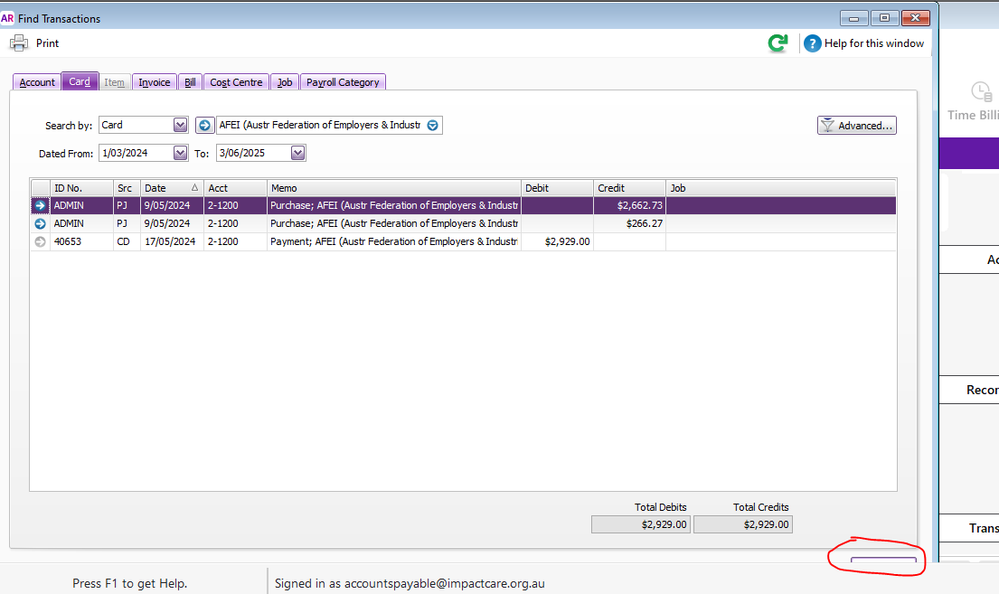
Task: Click the green refresh icon
Action: point(777,43)
